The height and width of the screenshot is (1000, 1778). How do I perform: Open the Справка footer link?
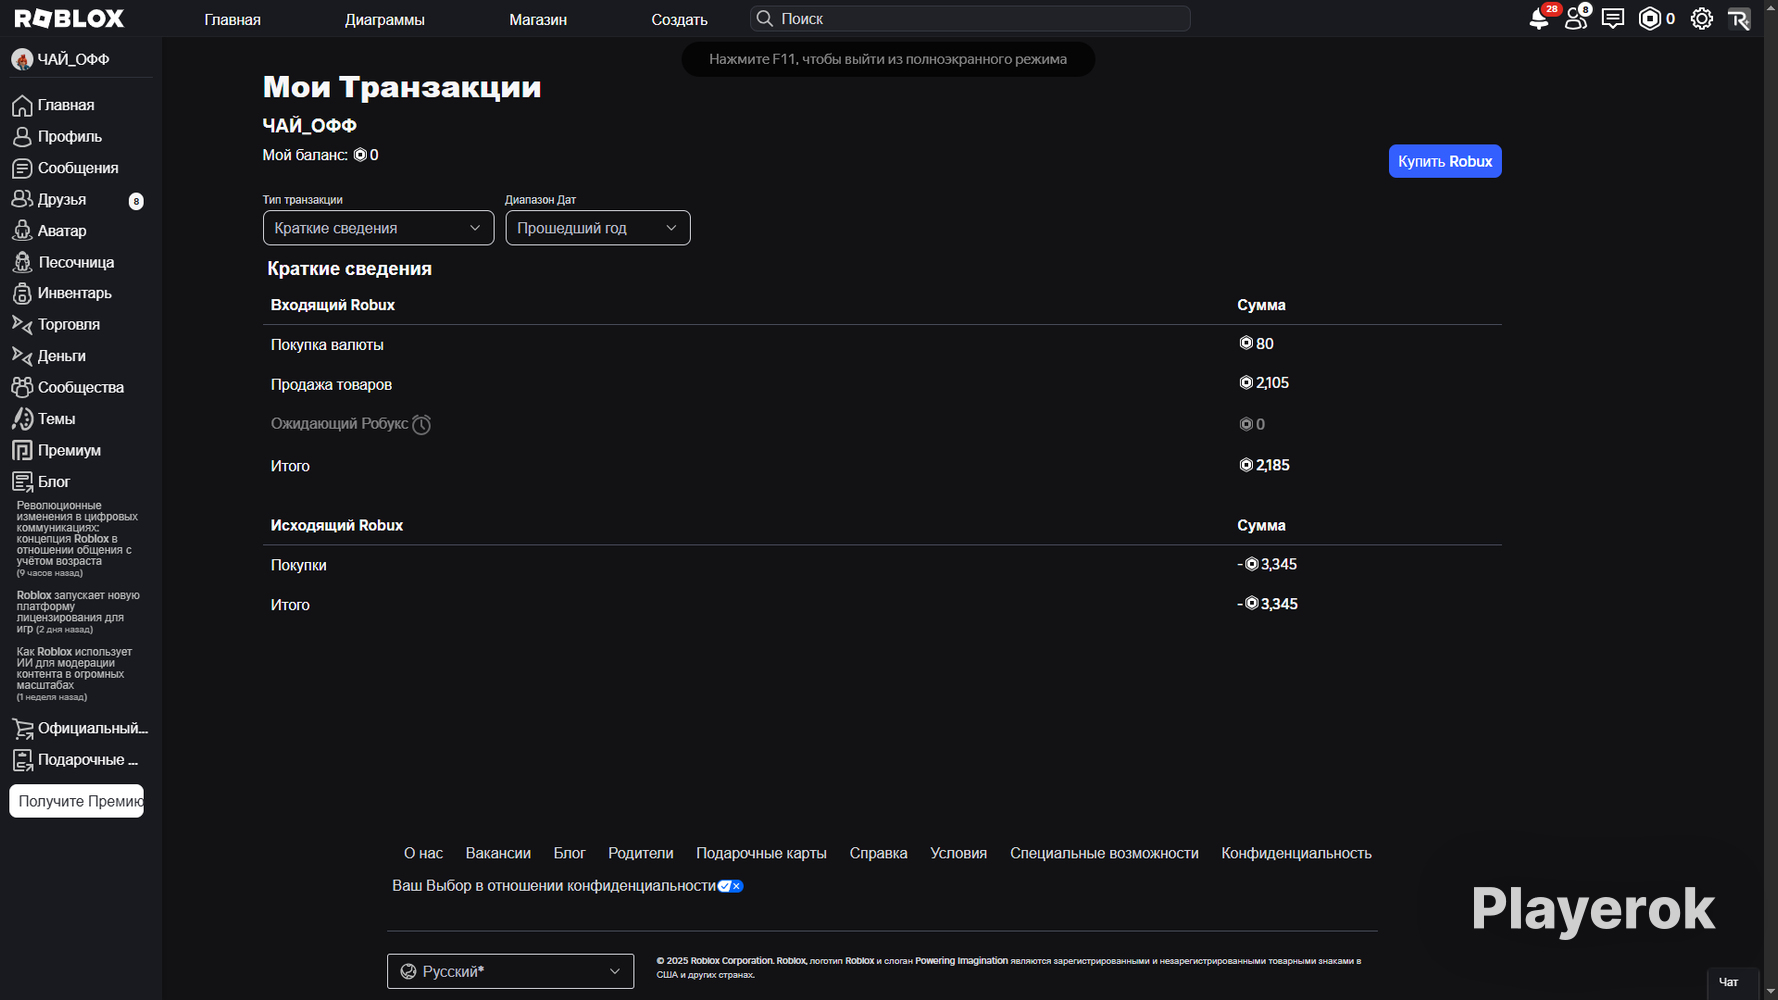[x=878, y=853]
